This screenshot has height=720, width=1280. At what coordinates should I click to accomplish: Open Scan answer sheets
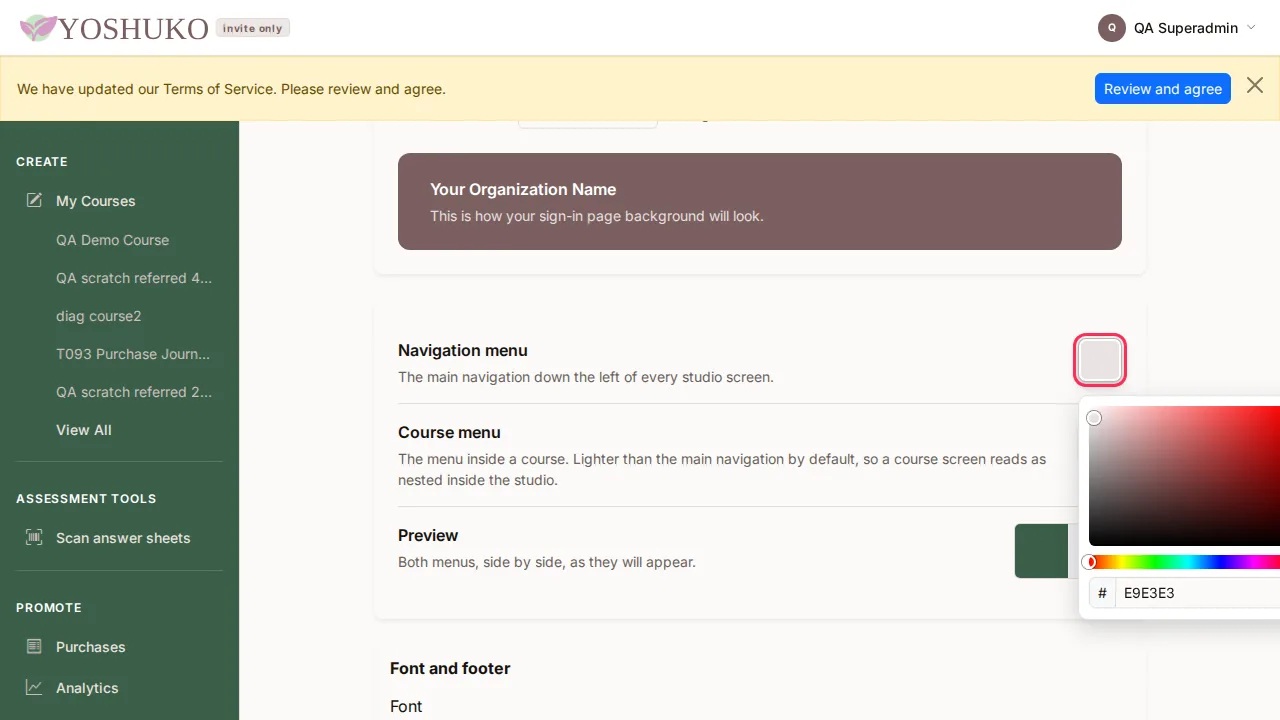click(123, 538)
